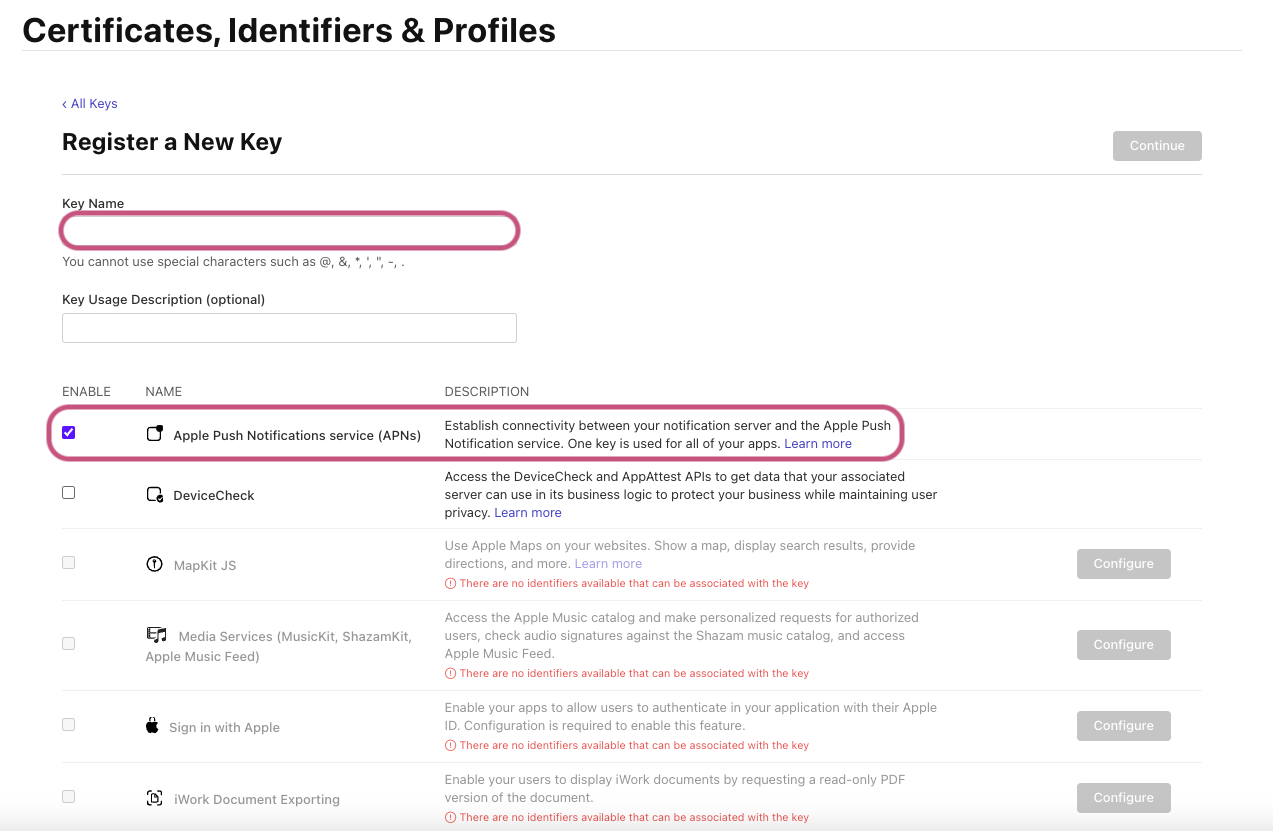Open Learn more link for DeviceCheck
This screenshot has width=1273, height=831.
pyautogui.click(x=527, y=513)
